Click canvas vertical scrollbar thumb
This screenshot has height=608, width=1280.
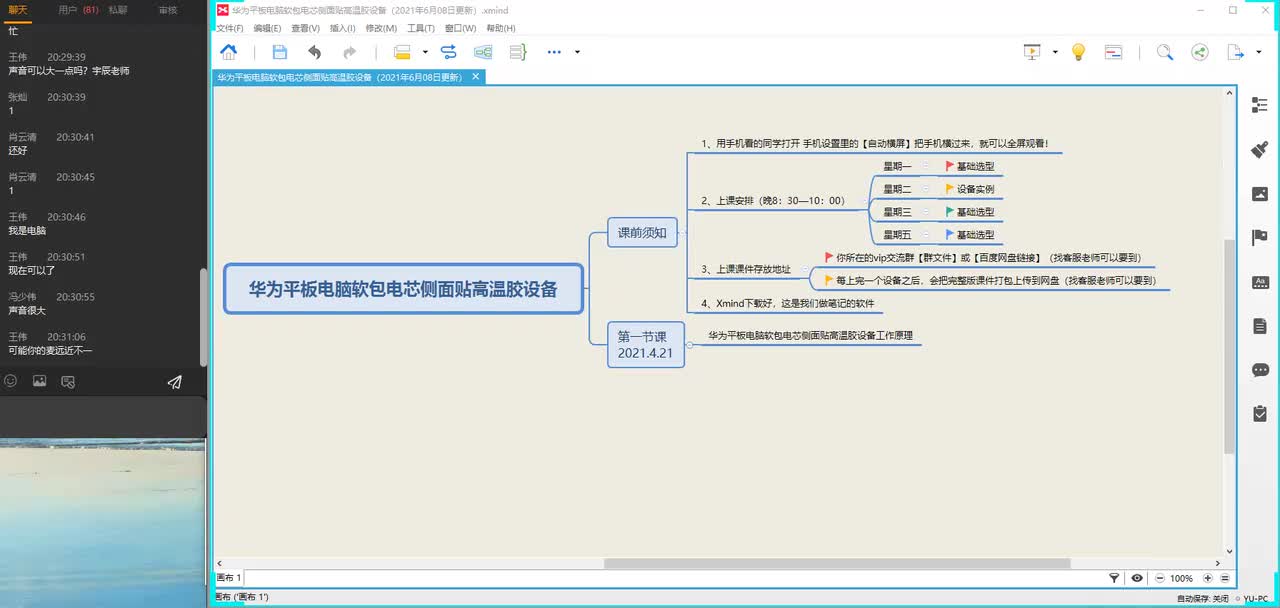point(1230,348)
